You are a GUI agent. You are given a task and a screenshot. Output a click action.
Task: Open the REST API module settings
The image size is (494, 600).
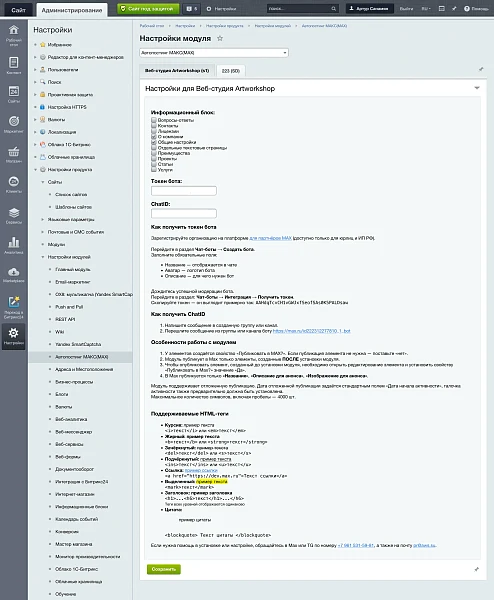pyautogui.click(x=65, y=319)
